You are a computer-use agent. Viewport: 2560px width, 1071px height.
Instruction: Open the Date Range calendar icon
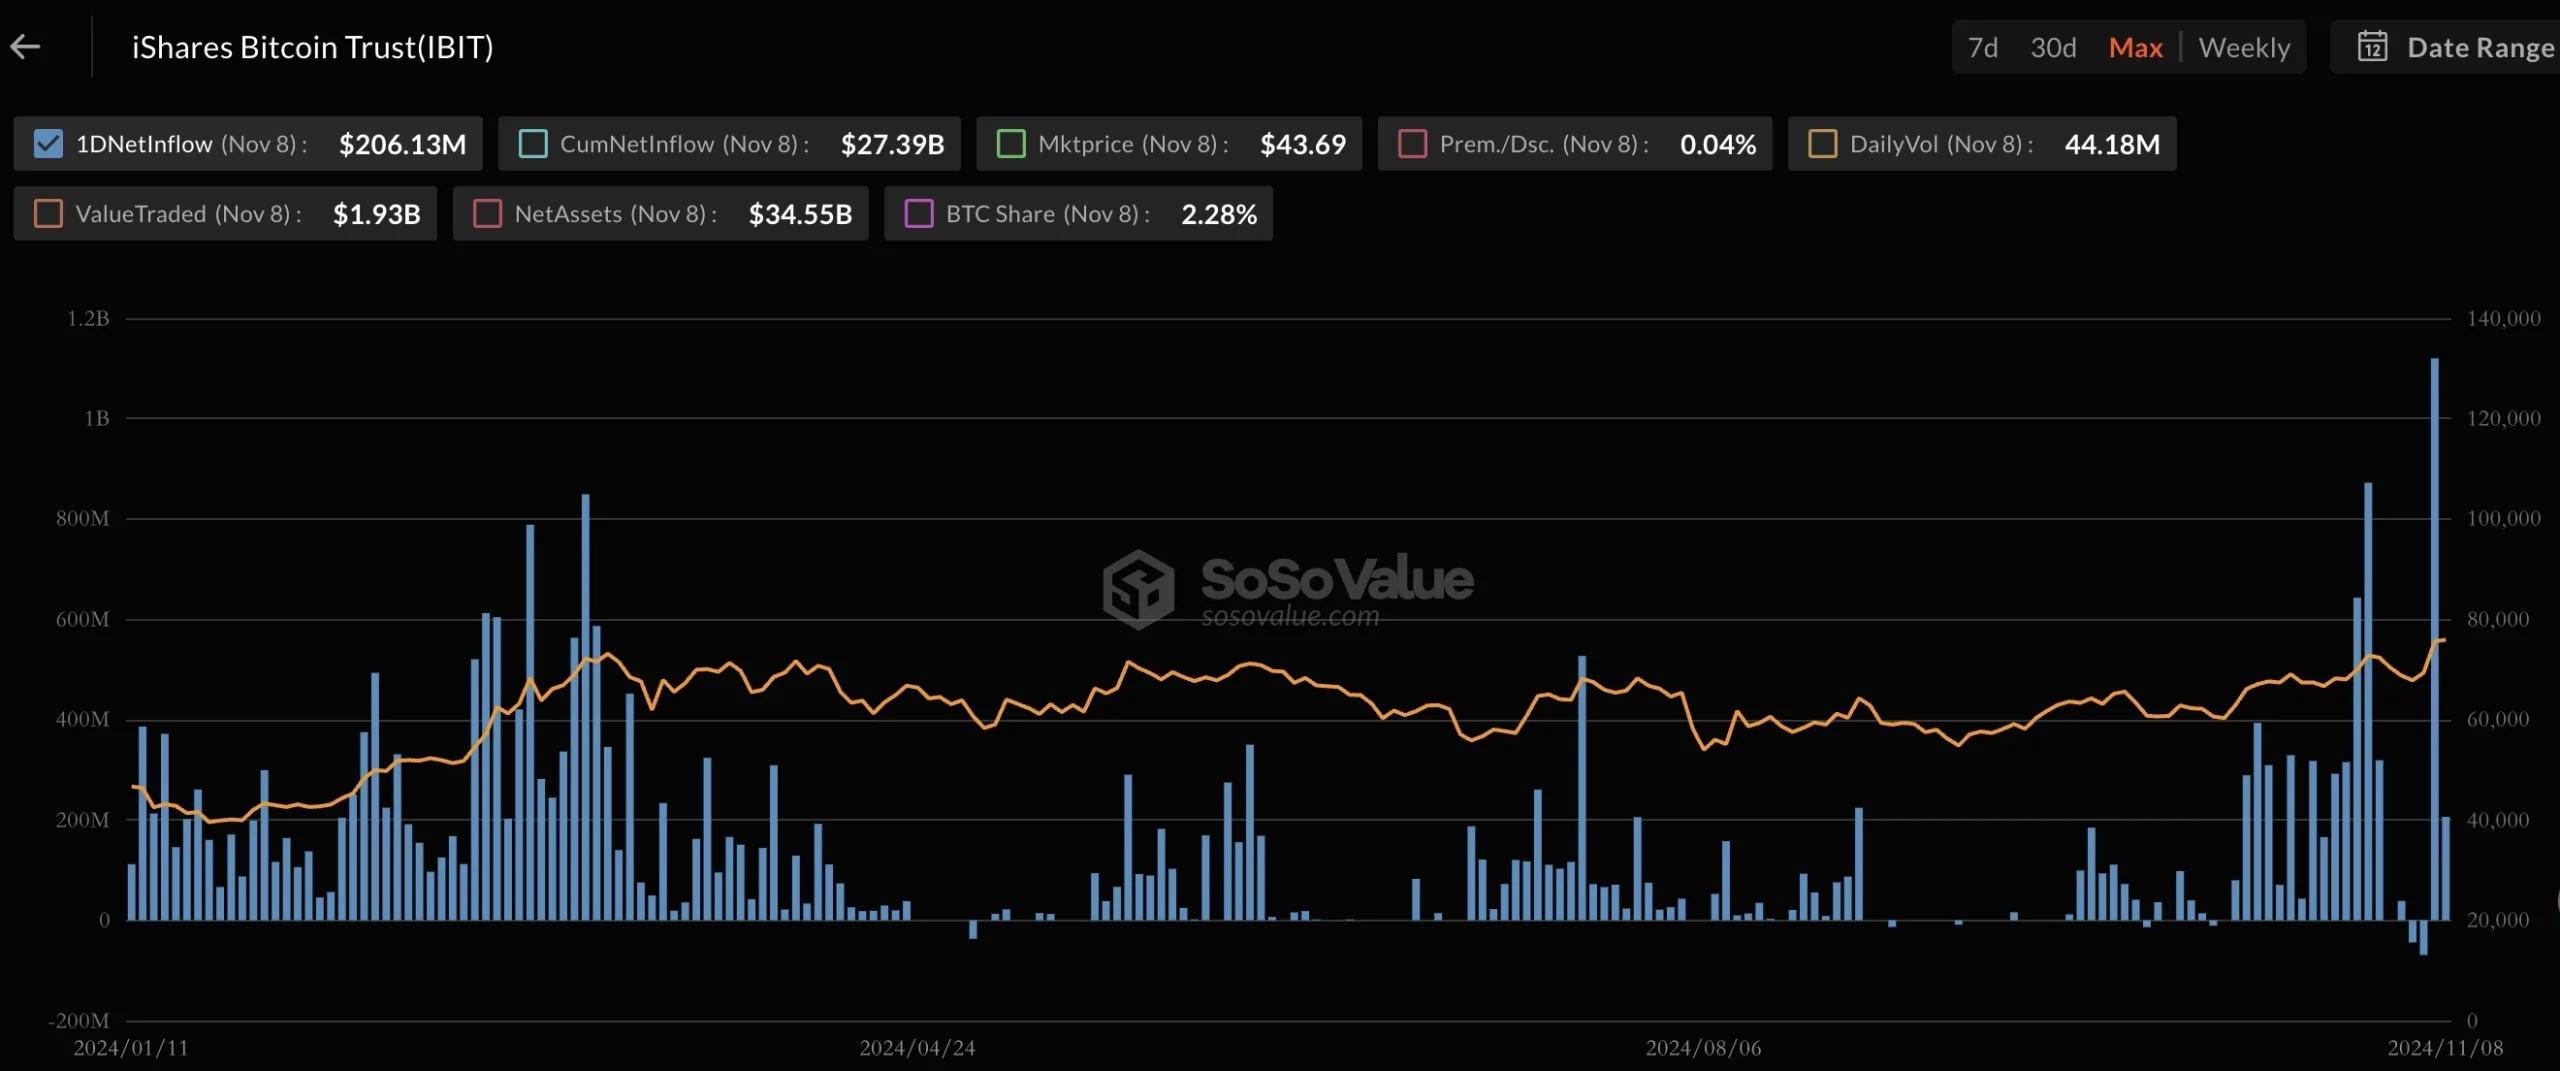point(2372,47)
